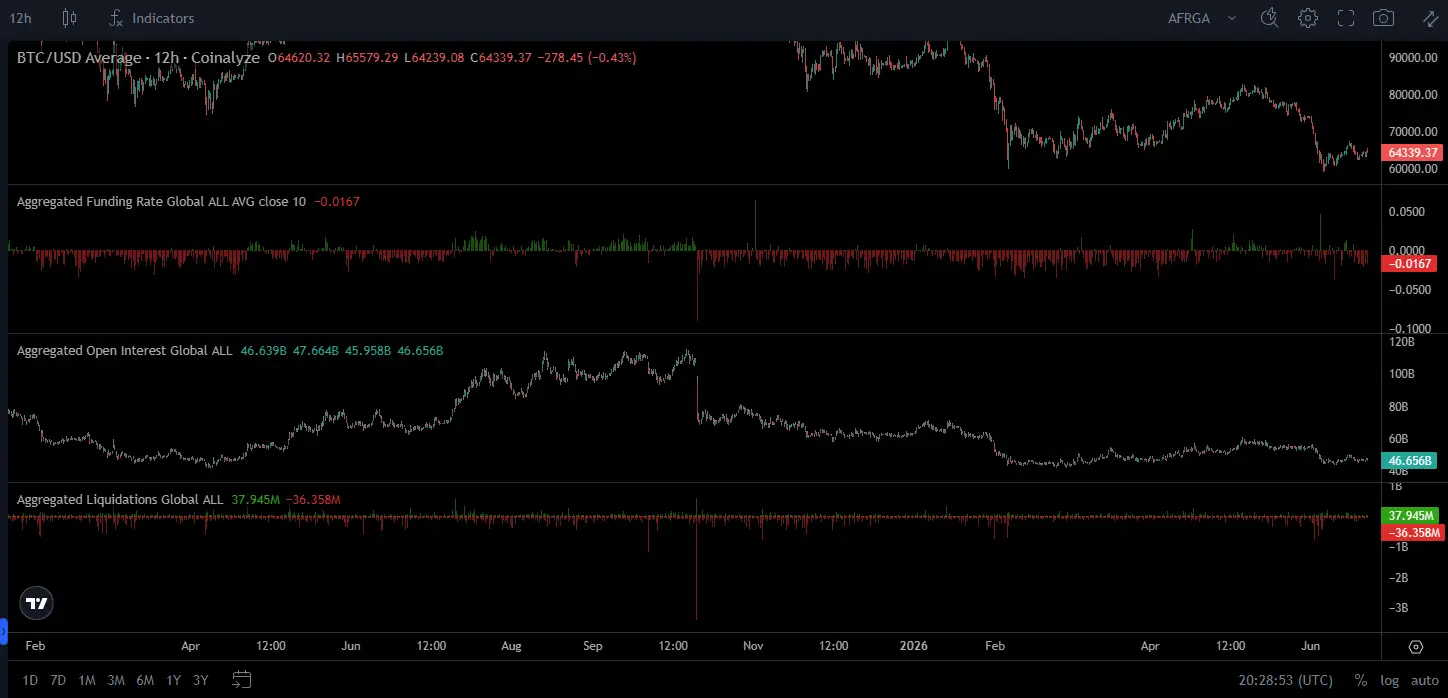
Task: Select the 6M date range
Action: click(145, 680)
